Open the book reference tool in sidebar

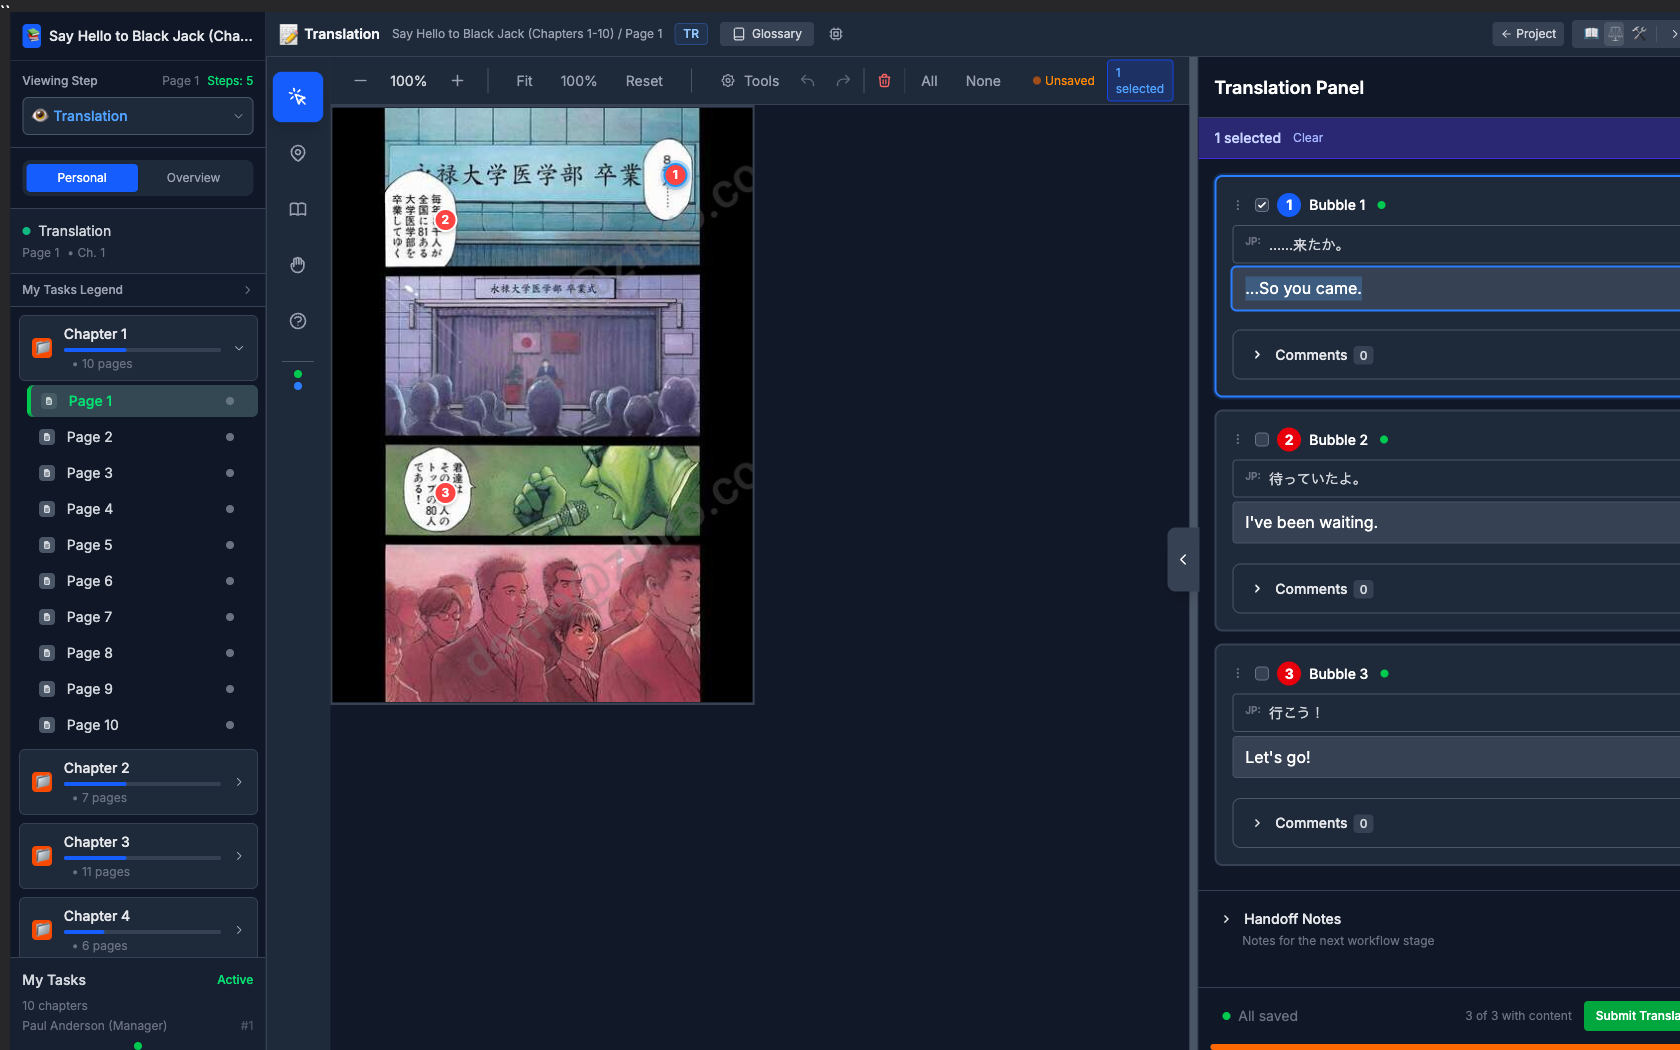pyautogui.click(x=298, y=209)
